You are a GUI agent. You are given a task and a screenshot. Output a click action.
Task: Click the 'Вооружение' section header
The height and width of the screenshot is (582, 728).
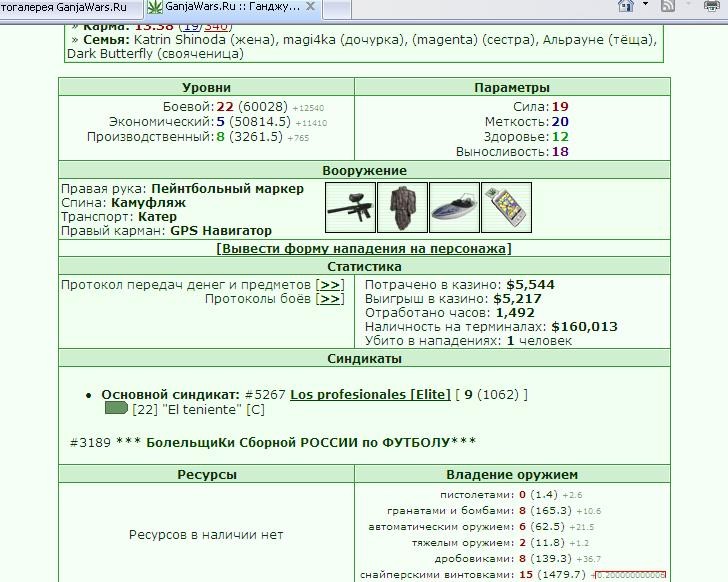coord(364,170)
